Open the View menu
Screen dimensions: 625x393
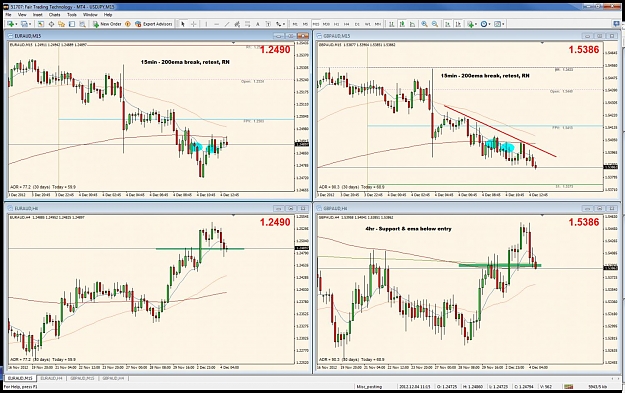click(x=22, y=14)
